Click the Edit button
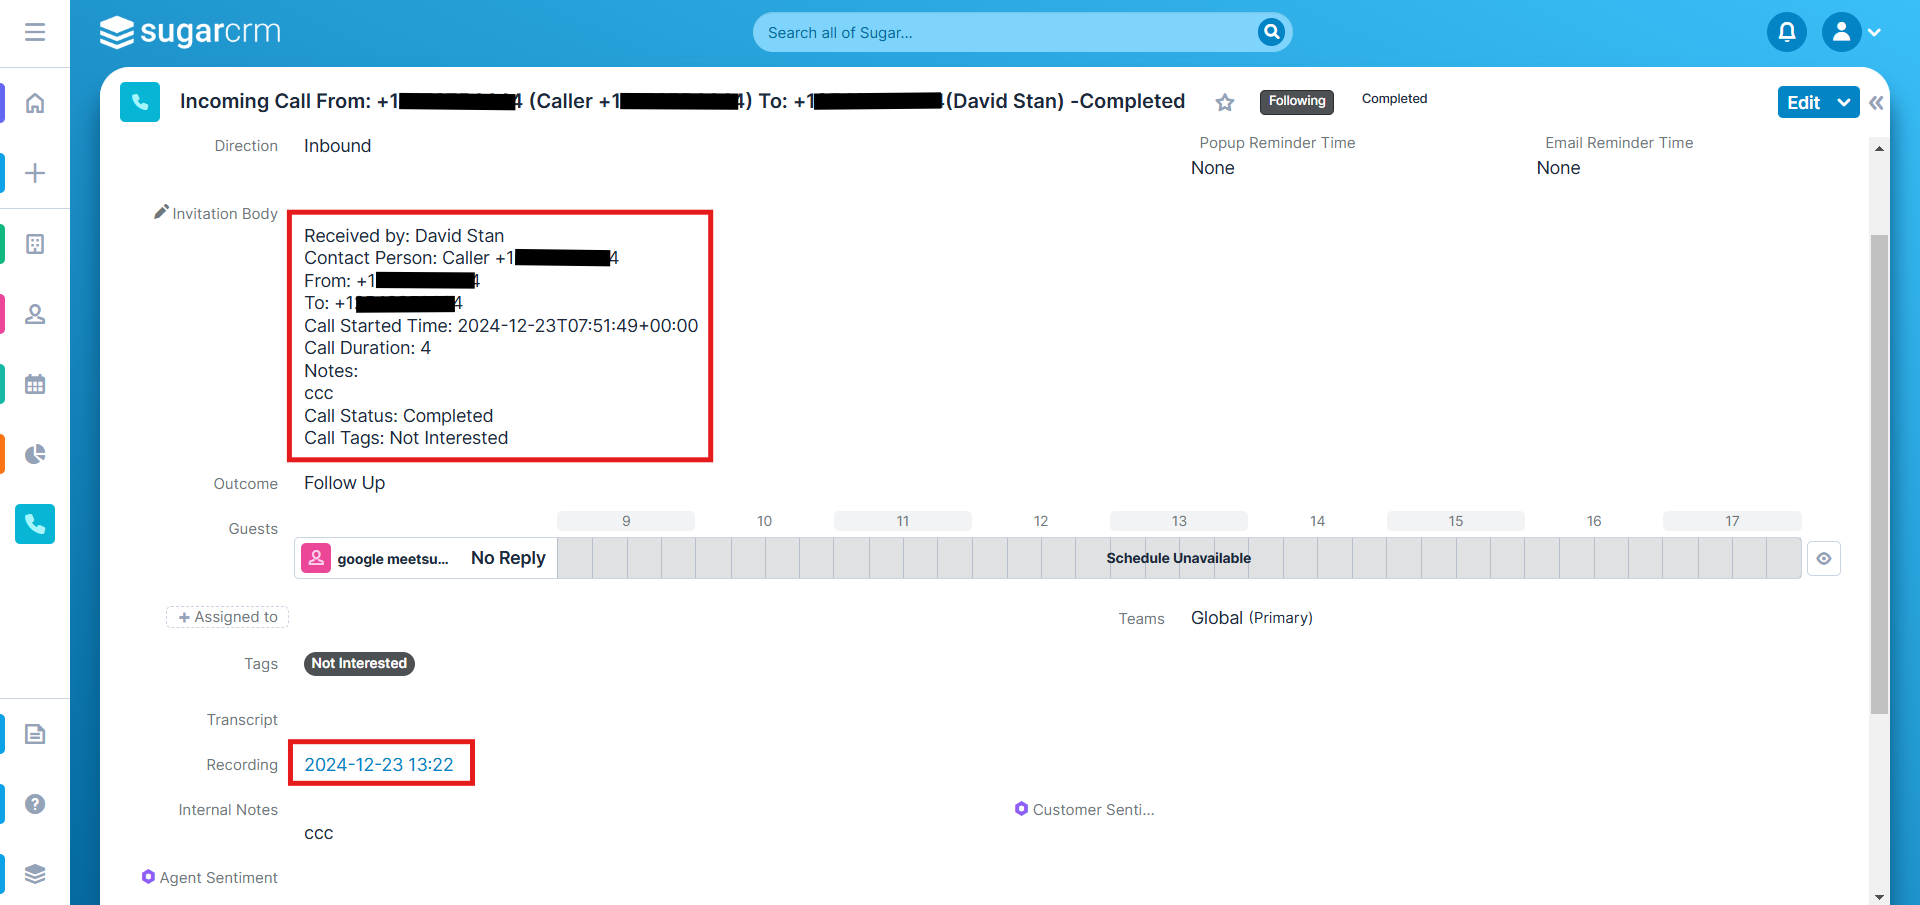The image size is (1920, 905). coord(1803,102)
